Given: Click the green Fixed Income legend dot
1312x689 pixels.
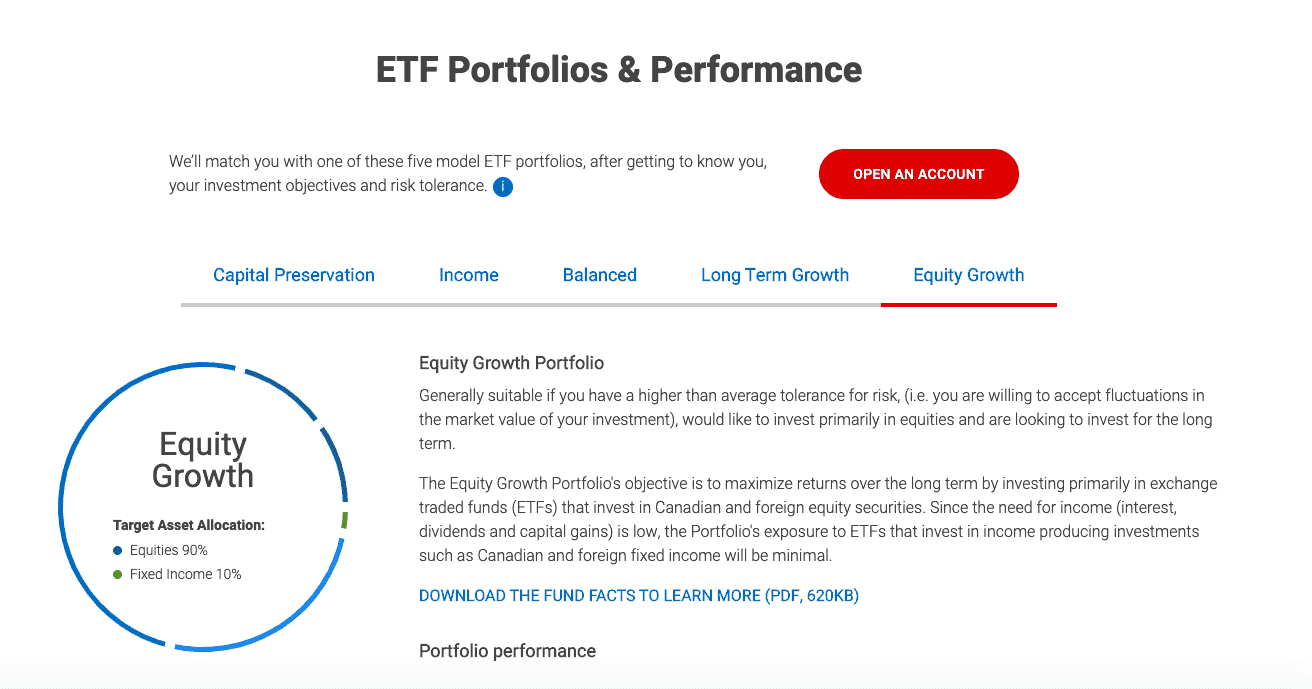Looking at the screenshot, I should [x=118, y=574].
